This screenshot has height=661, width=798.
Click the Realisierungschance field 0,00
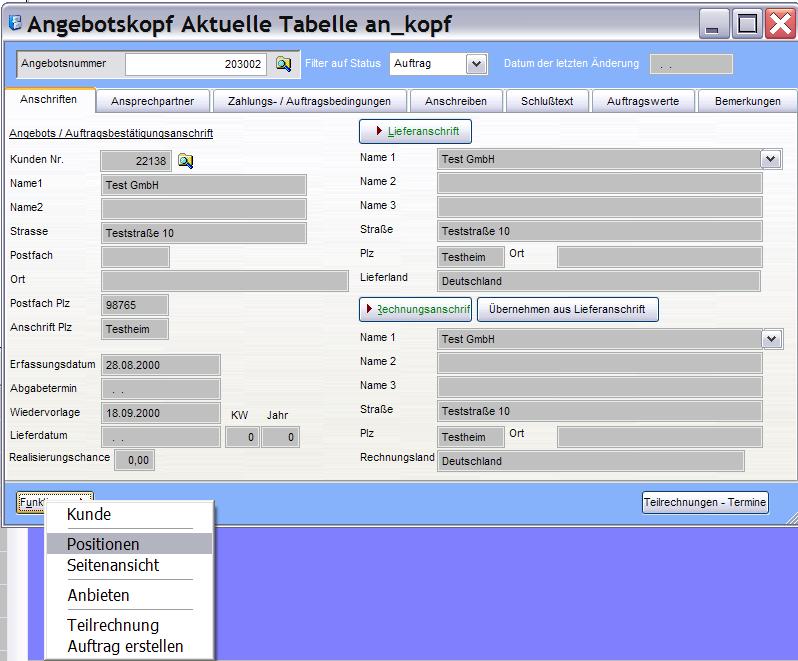pos(135,460)
